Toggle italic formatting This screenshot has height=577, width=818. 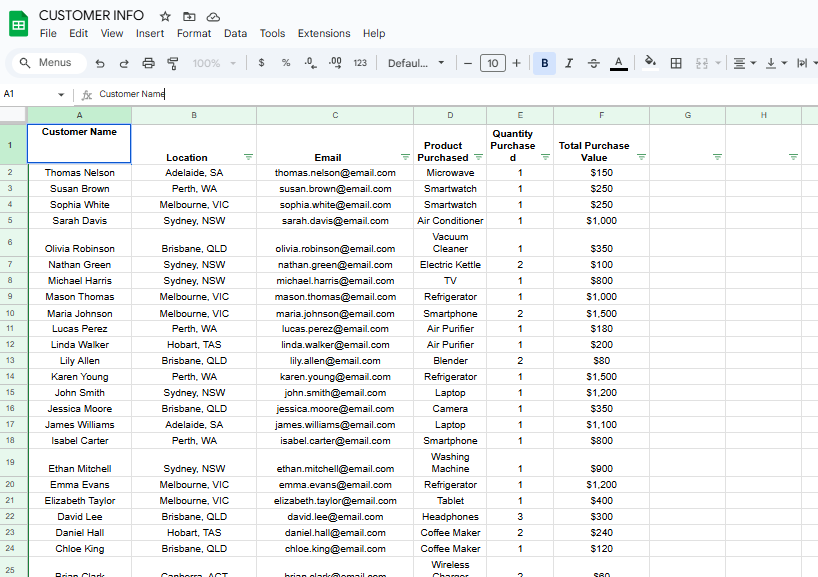569,63
